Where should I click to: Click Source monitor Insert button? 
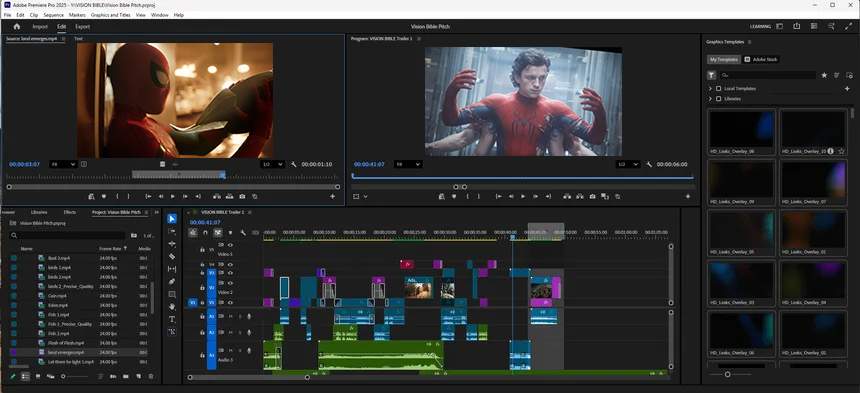(x=217, y=196)
